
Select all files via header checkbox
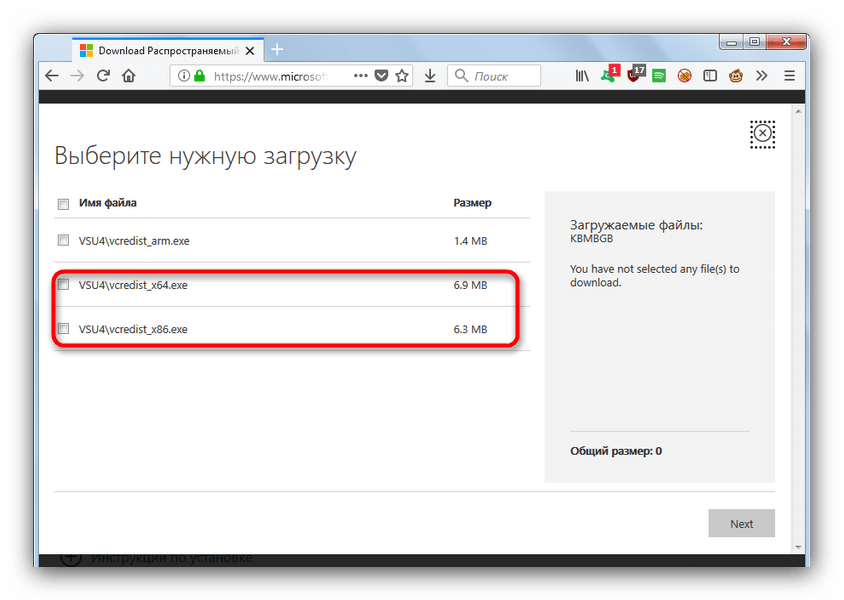[64, 204]
